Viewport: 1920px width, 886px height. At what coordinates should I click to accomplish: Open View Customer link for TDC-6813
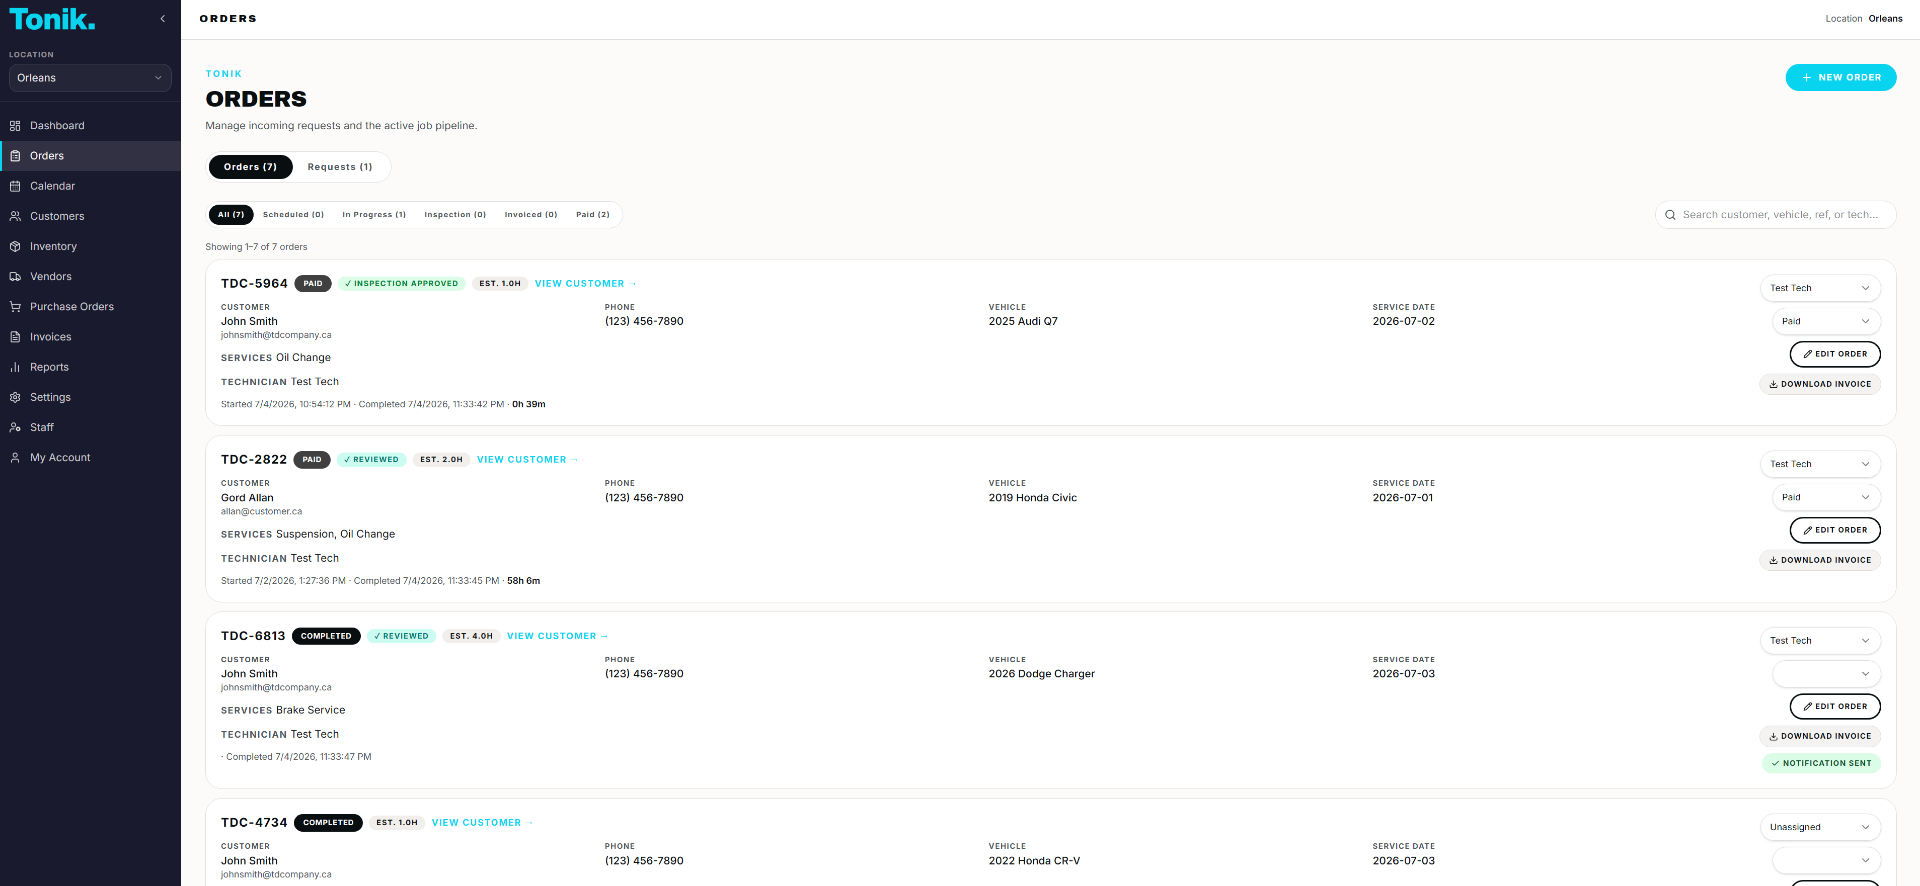557,636
